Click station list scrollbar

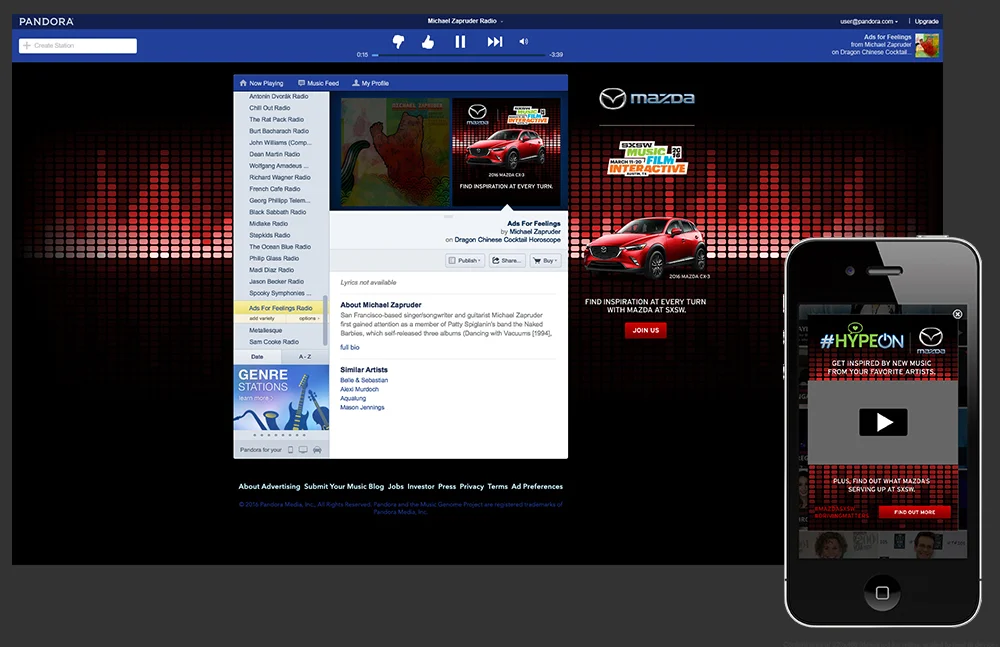coord(326,320)
